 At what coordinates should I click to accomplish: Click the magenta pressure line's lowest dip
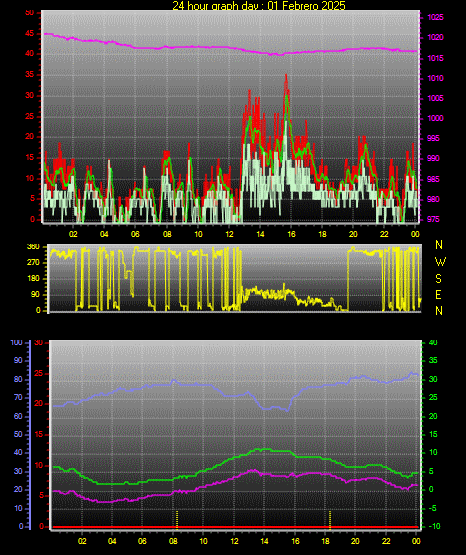[280, 55]
